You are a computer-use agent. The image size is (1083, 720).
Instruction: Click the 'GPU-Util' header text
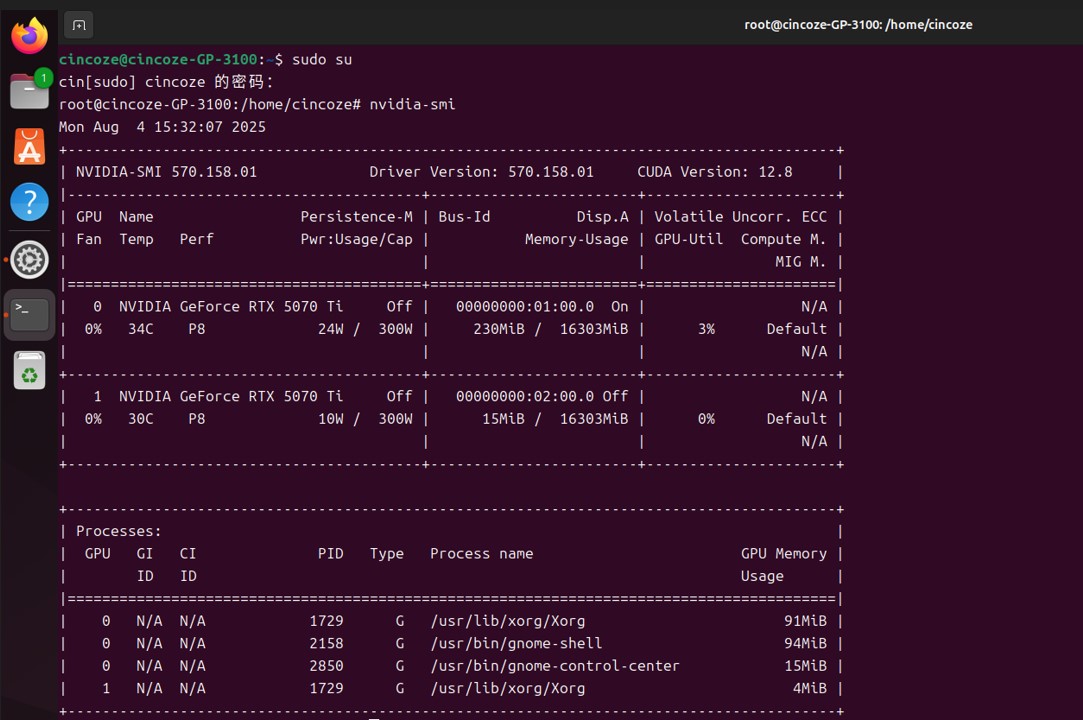(x=689, y=239)
